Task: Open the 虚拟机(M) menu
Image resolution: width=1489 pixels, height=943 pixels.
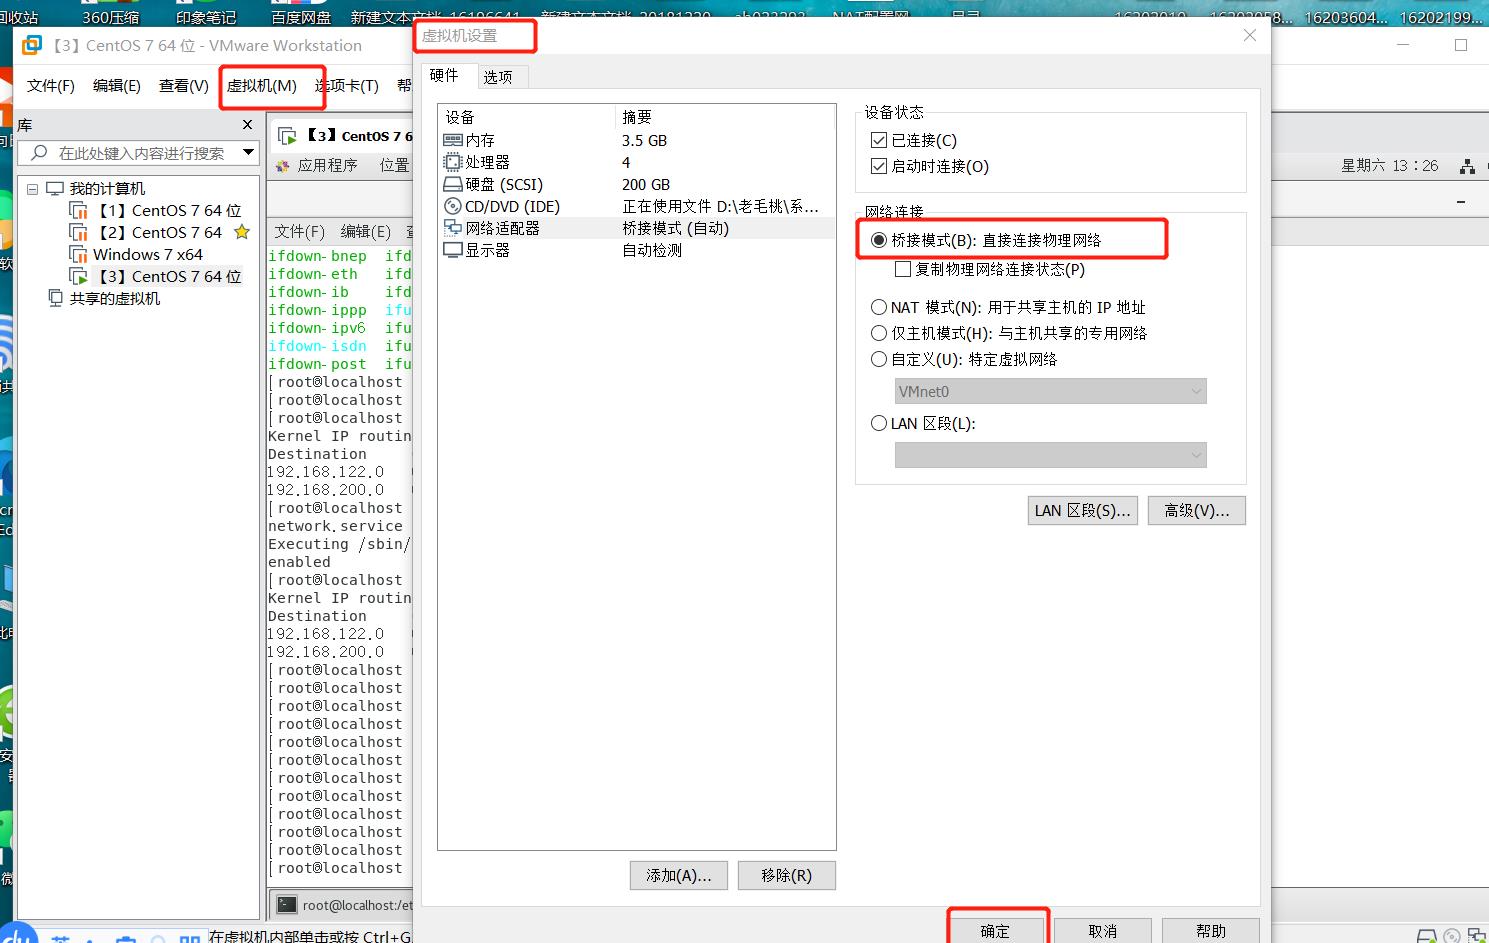Action: [x=262, y=86]
